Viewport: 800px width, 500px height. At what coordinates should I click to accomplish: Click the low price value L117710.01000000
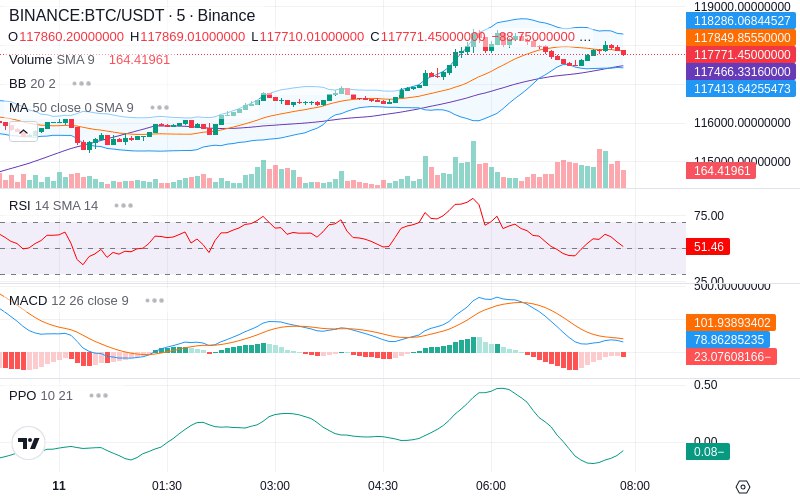pos(308,37)
